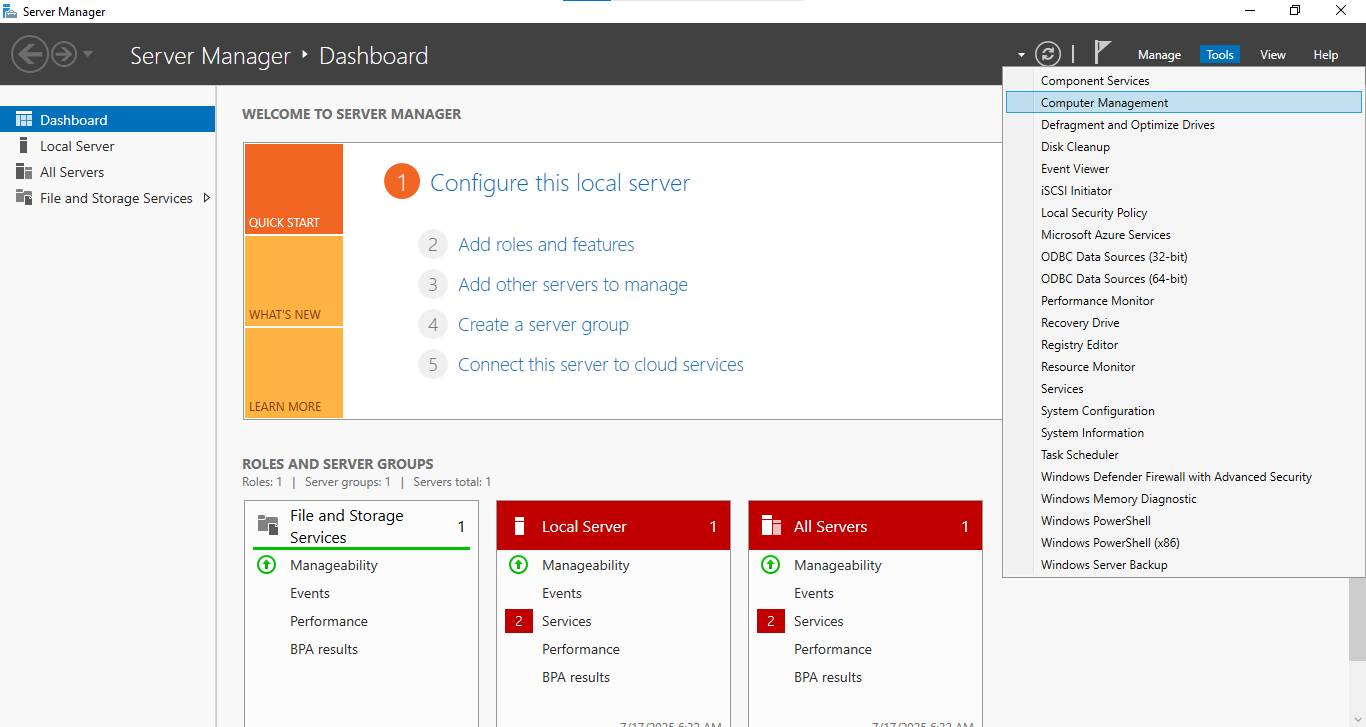Select the WHAT'S NEW tile
Image resolution: width=1366 pixels, height=727 pixels.
293,281
